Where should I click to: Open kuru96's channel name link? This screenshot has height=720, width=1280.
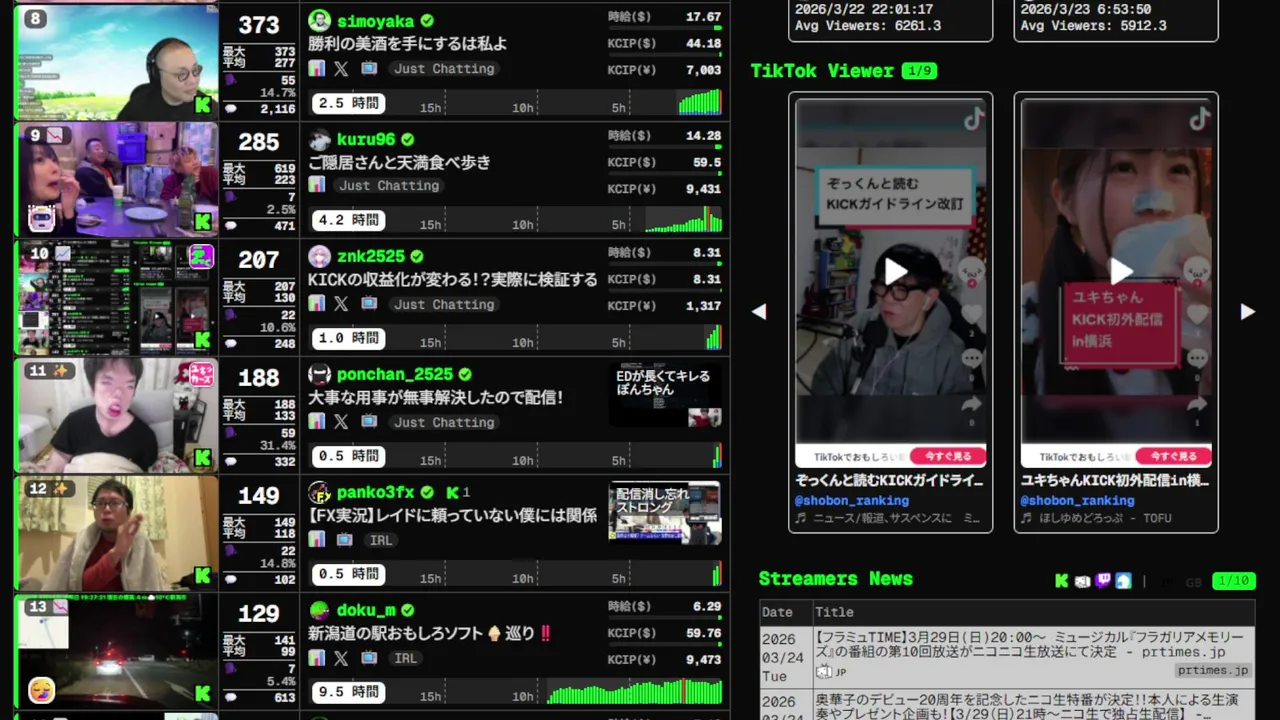(x=366, y=139)
